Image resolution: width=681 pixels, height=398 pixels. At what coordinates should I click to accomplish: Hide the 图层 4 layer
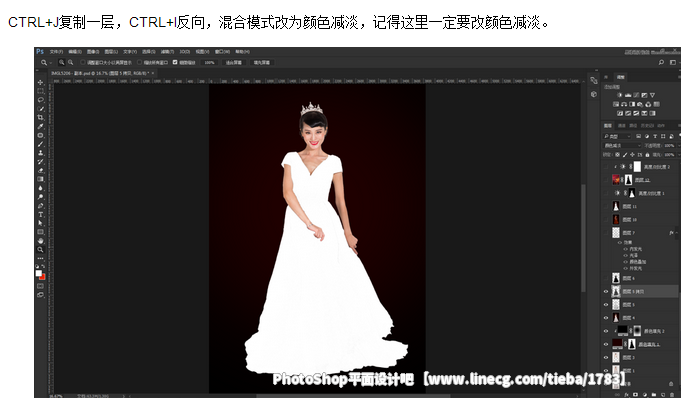[x=606, y=318]
